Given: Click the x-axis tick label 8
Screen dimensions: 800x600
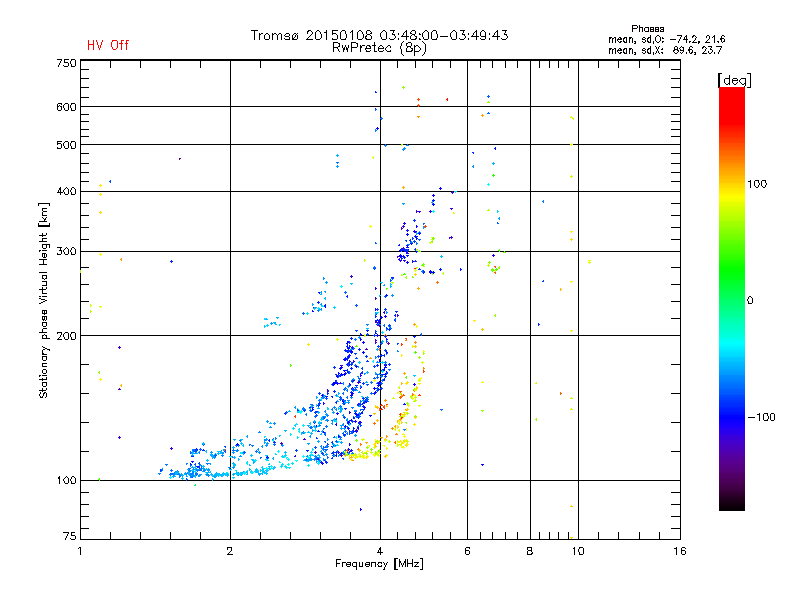Looking at the screenshot, I should 530,551.
